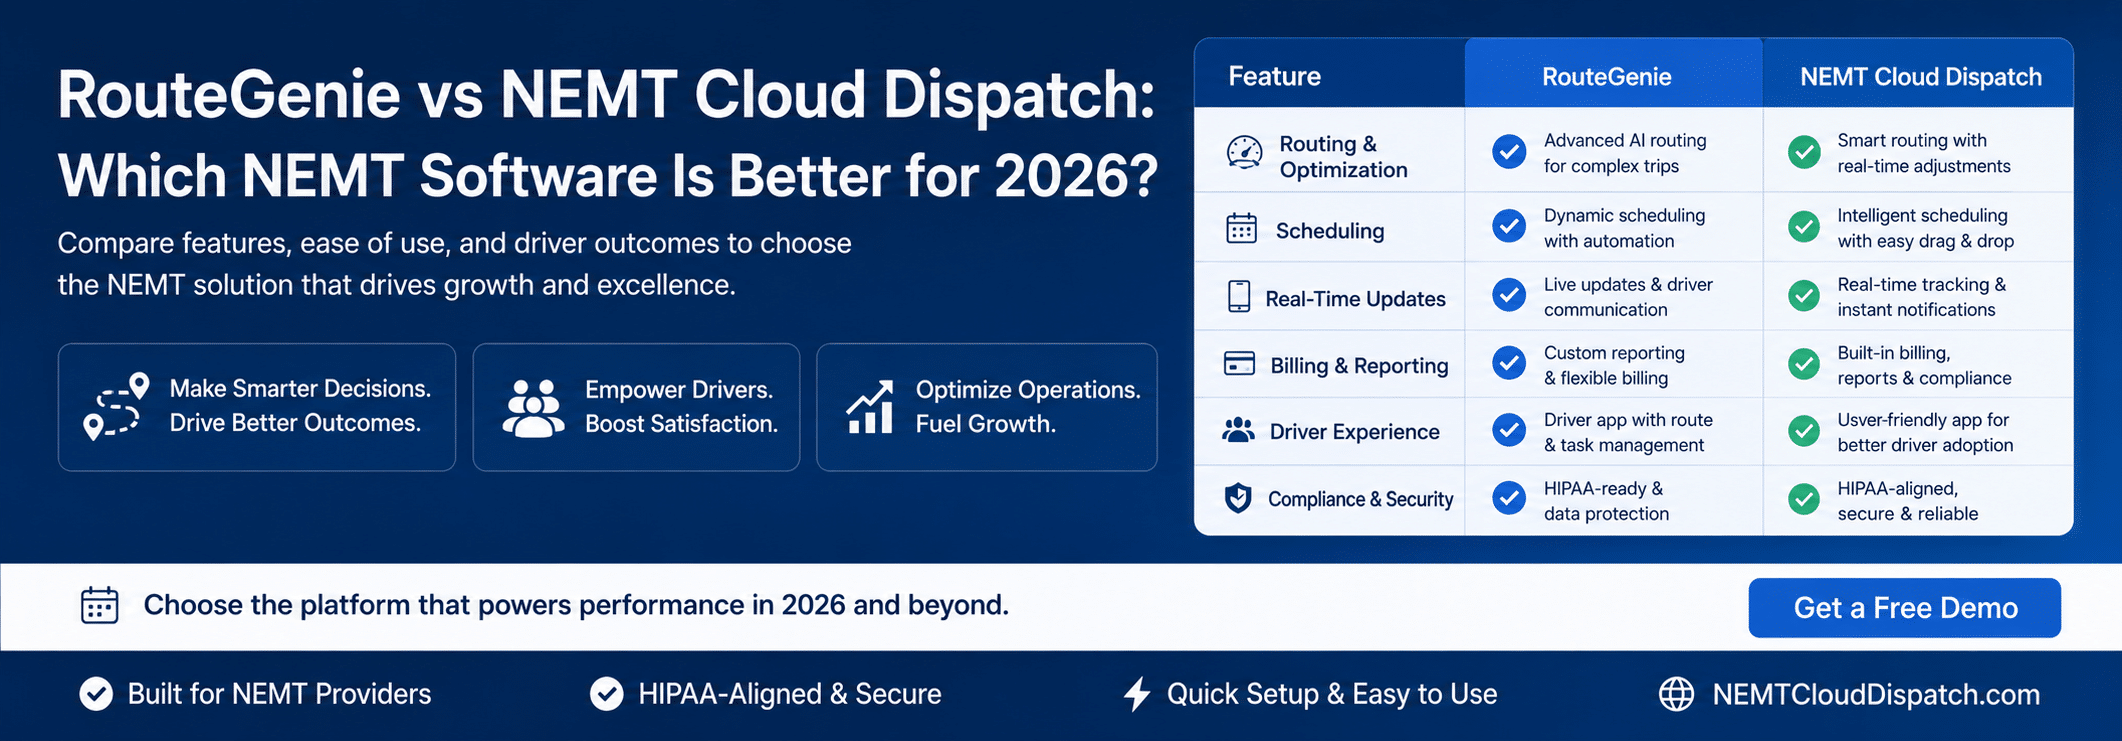The width and height of the screenshot is (2122, 741).
Task: Click the text Custom reporting & flexible billing
Action: (1614, 365)
